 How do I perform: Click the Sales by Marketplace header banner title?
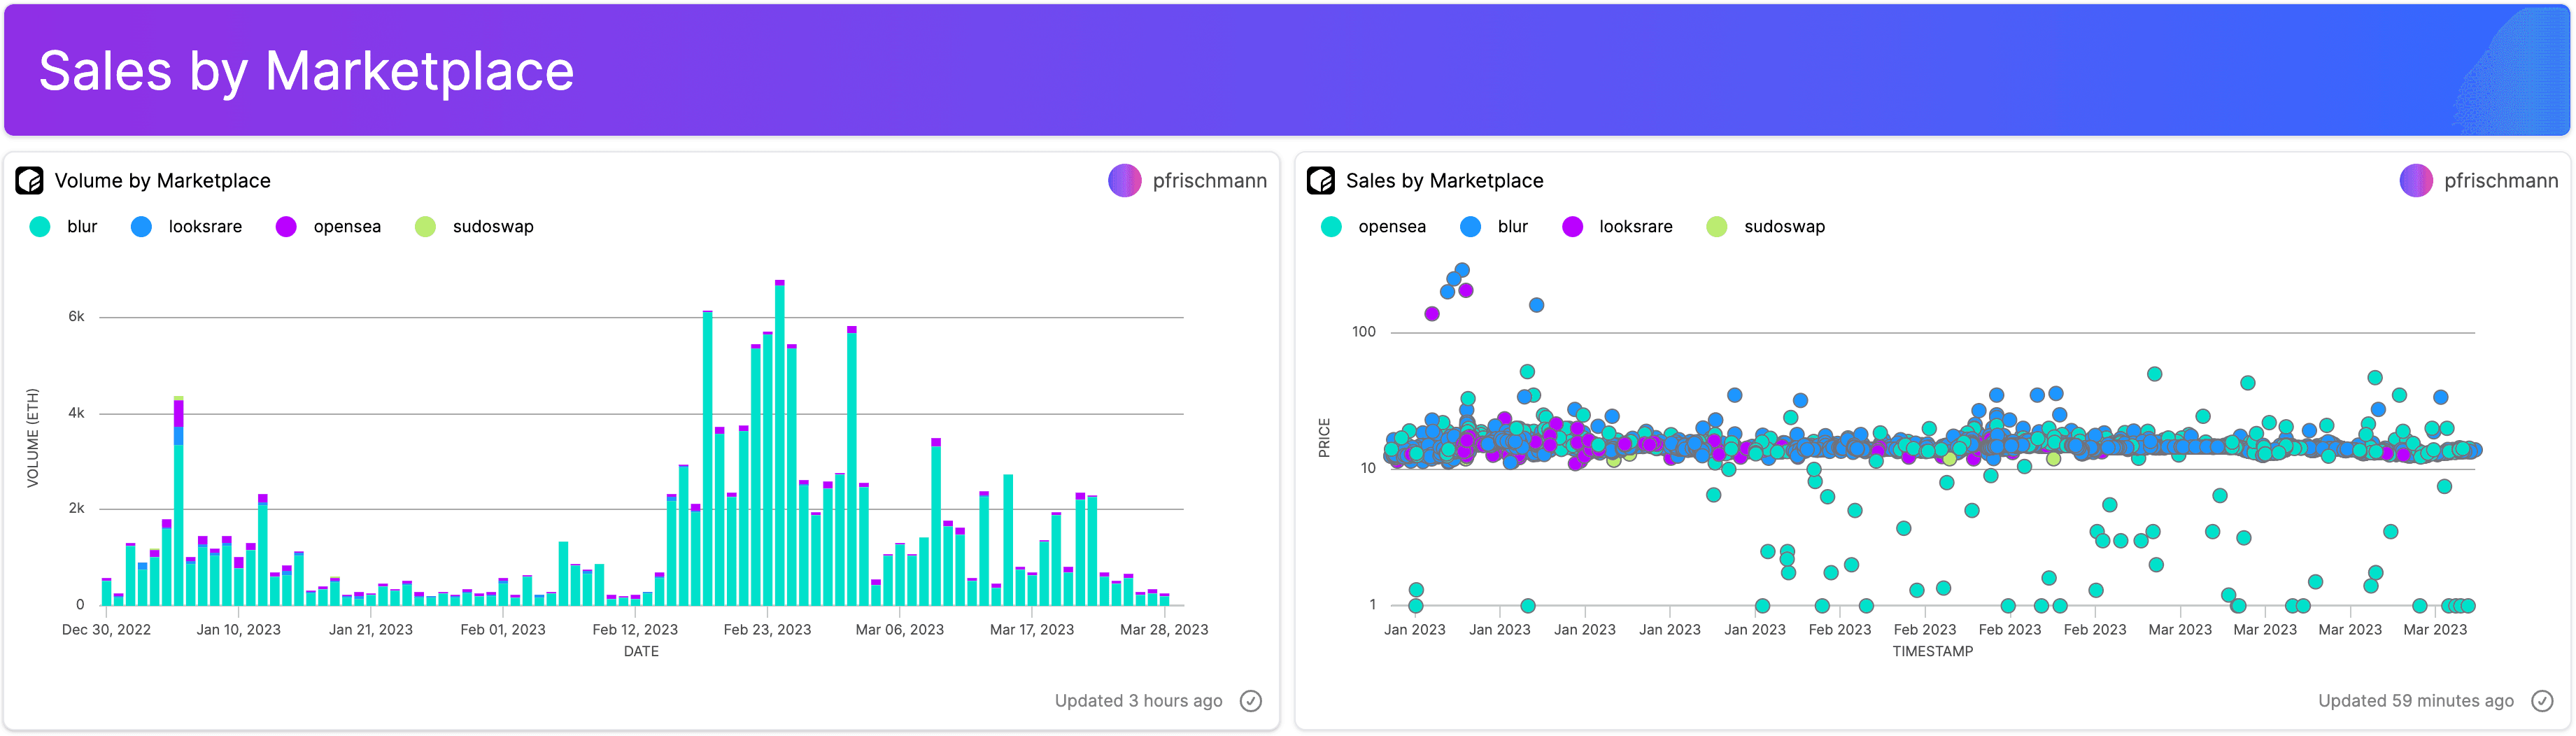306,71
